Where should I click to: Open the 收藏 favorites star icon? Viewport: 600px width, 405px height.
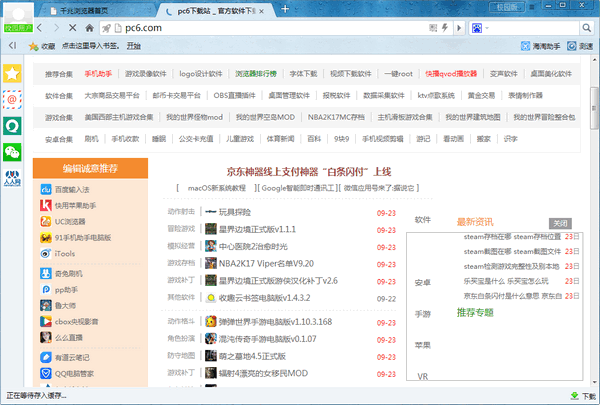pos(42,46)
